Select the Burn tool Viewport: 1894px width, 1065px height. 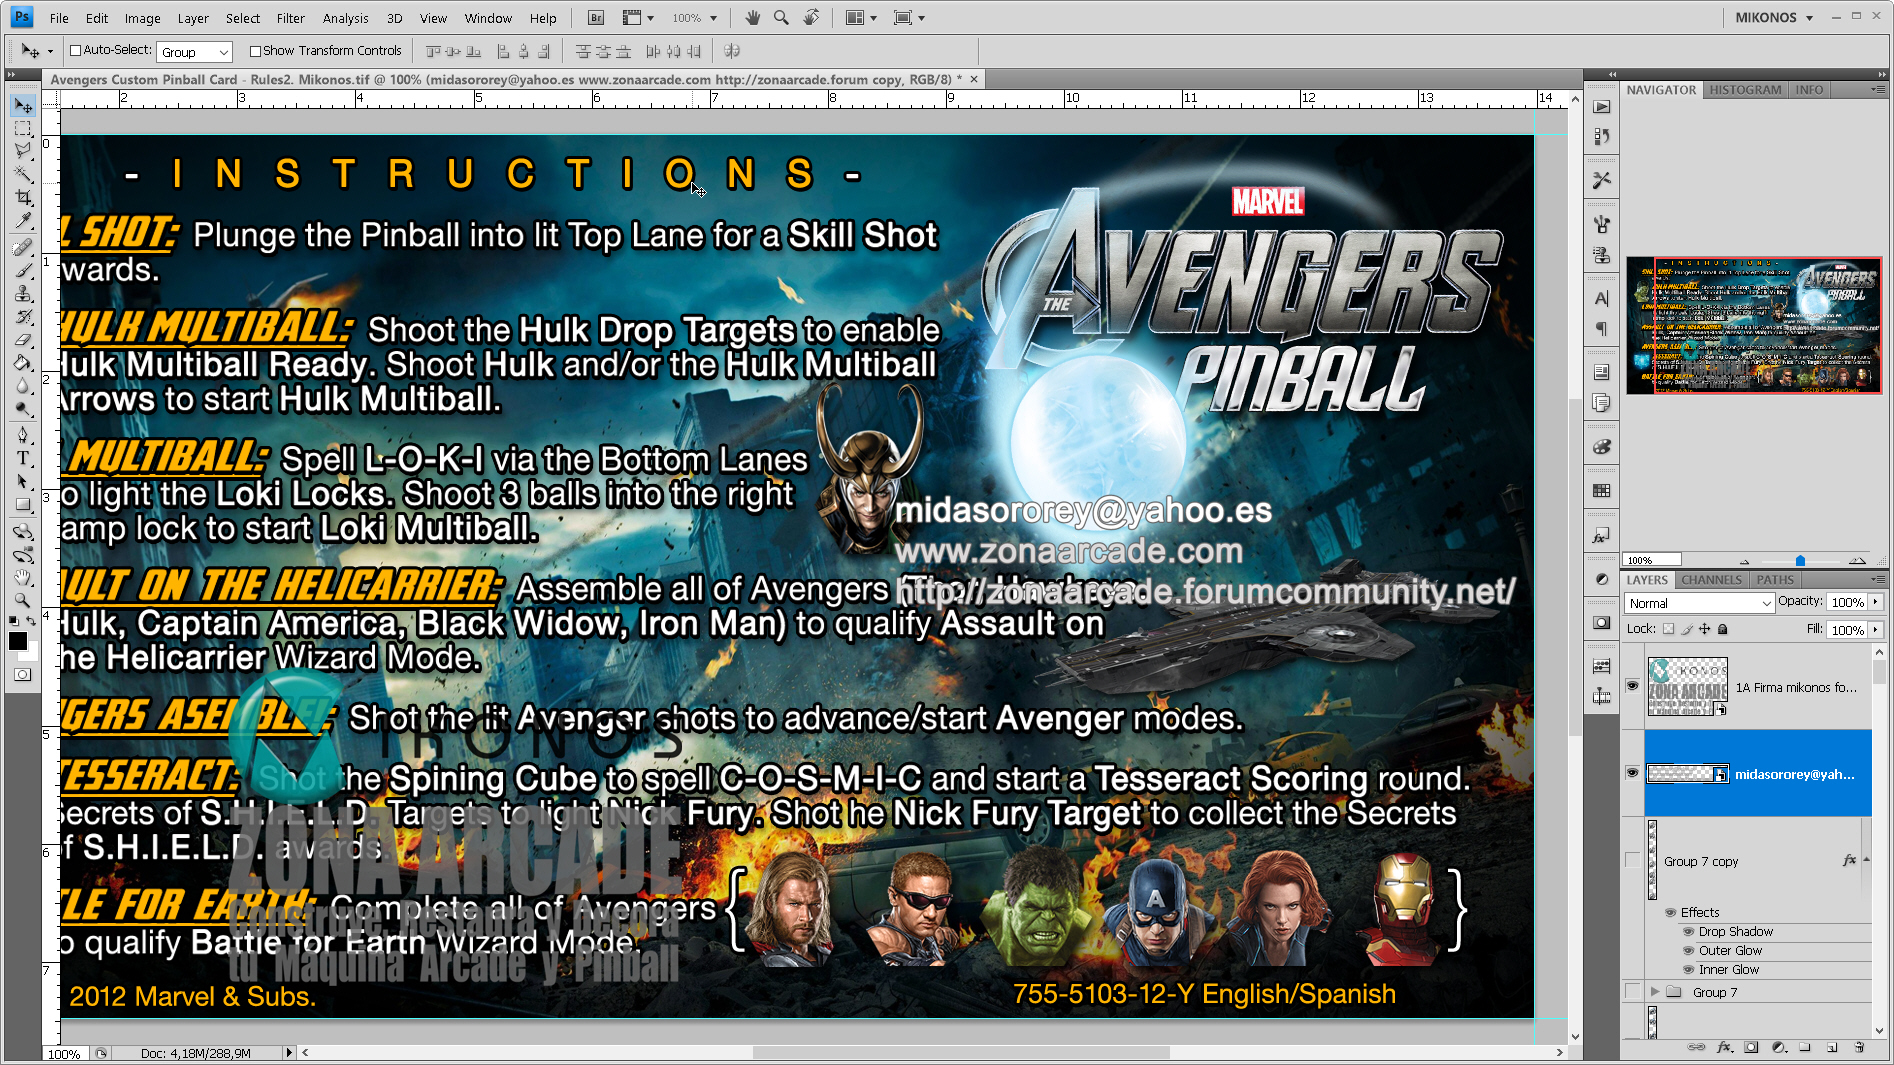point(23,408)
